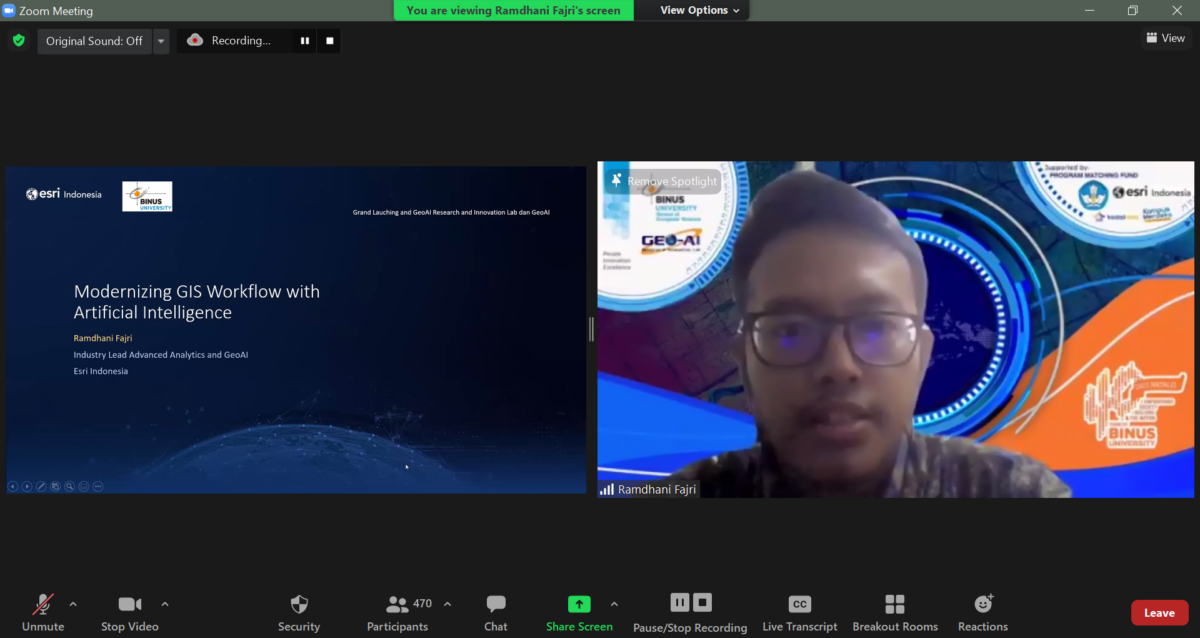Click Remove Spotlight on the video
Screen dimensions: 1200x638
[x=664, y=181]
